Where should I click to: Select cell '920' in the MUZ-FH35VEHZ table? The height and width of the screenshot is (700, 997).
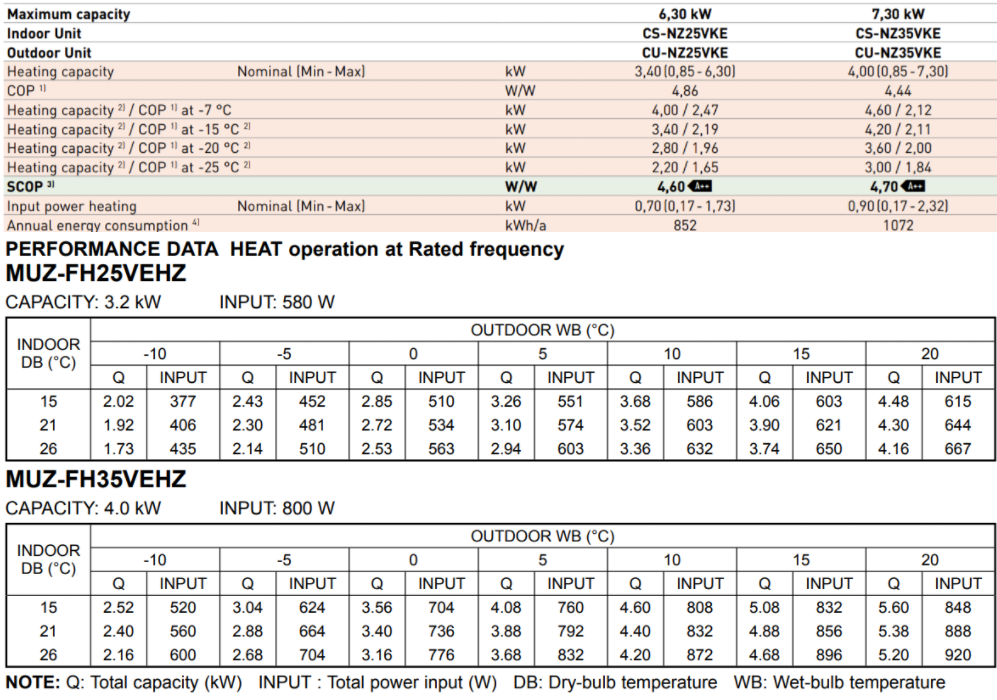pos(958,655)
